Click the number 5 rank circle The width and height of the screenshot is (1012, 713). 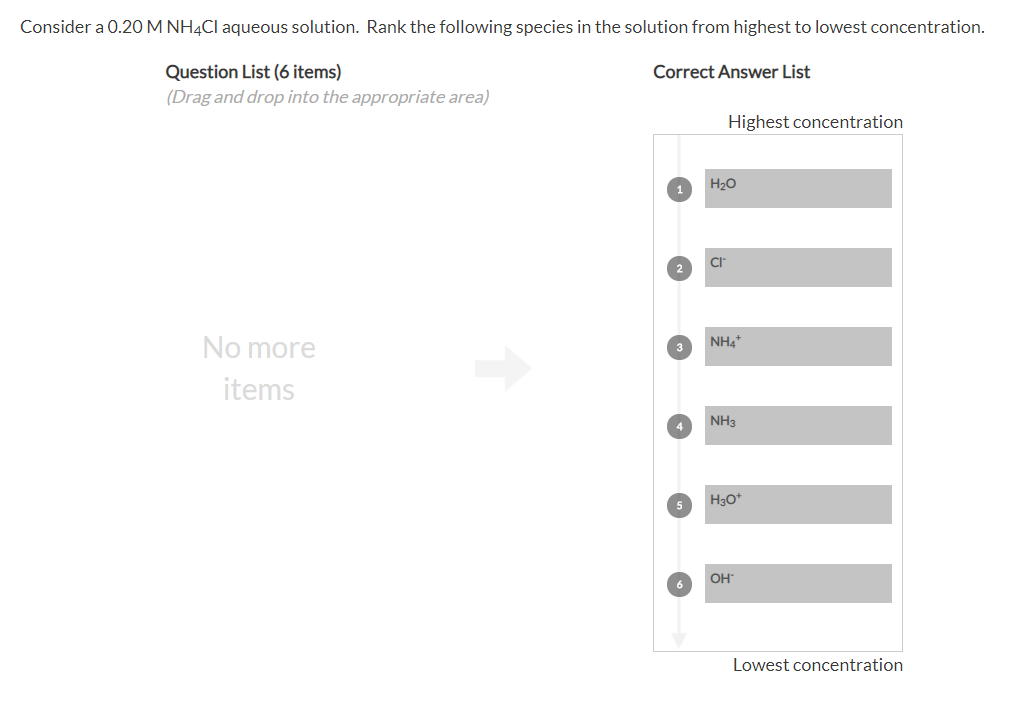[x=679, y=505]
